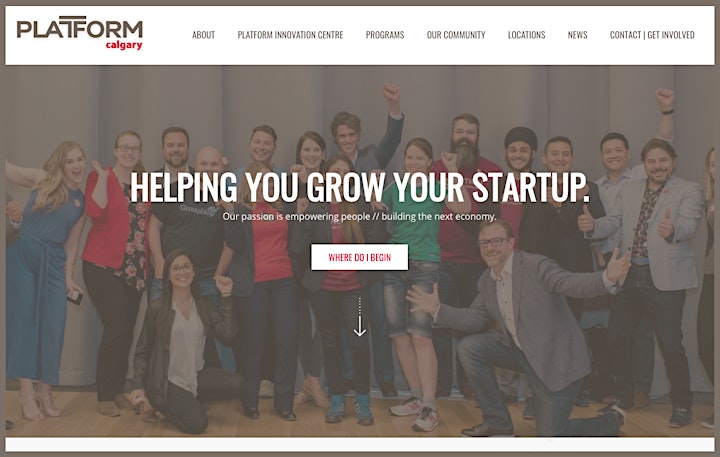This screenshot has width=720, height=457.
Task: Click the Platform Calgary logo
Action: (79, 33)
